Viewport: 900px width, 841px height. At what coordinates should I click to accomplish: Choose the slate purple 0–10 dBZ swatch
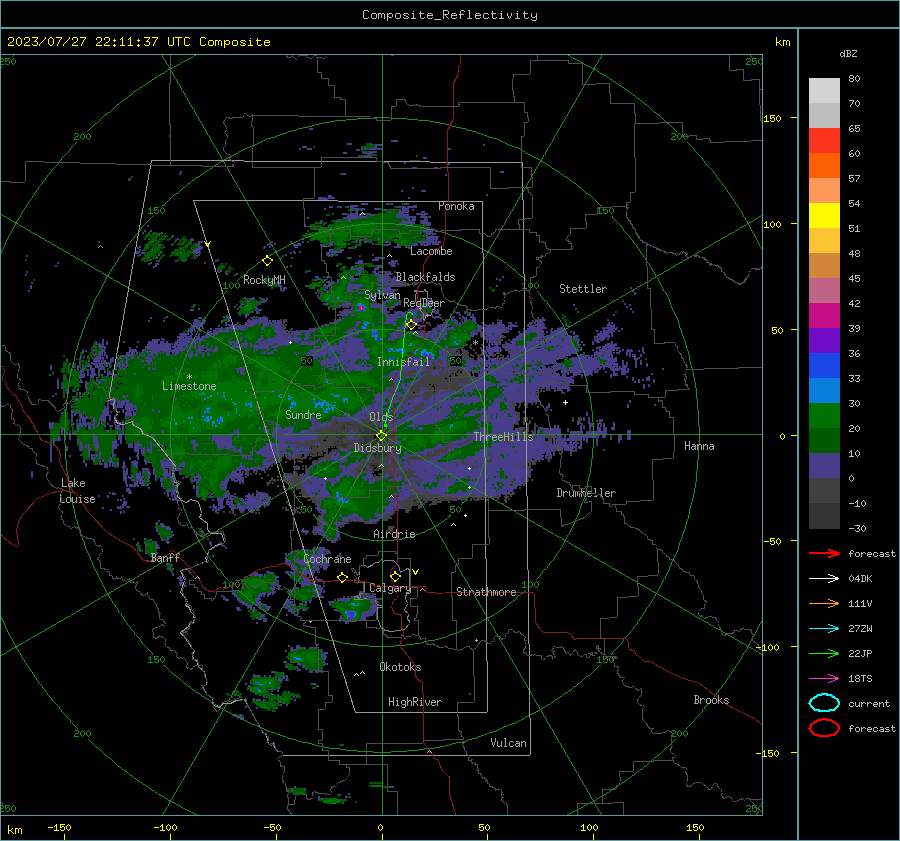(x=824, y=465)
